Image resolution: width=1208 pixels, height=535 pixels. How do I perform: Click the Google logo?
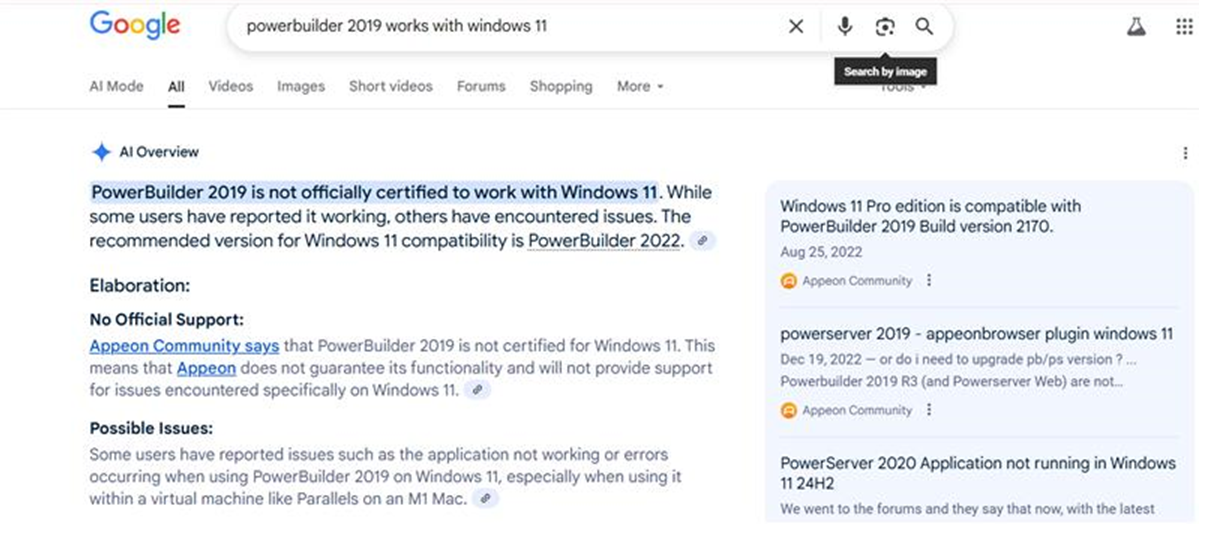(135, 25)
